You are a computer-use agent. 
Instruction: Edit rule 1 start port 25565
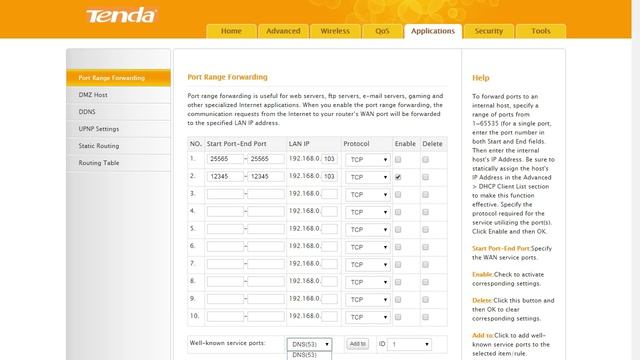point(225,159)
